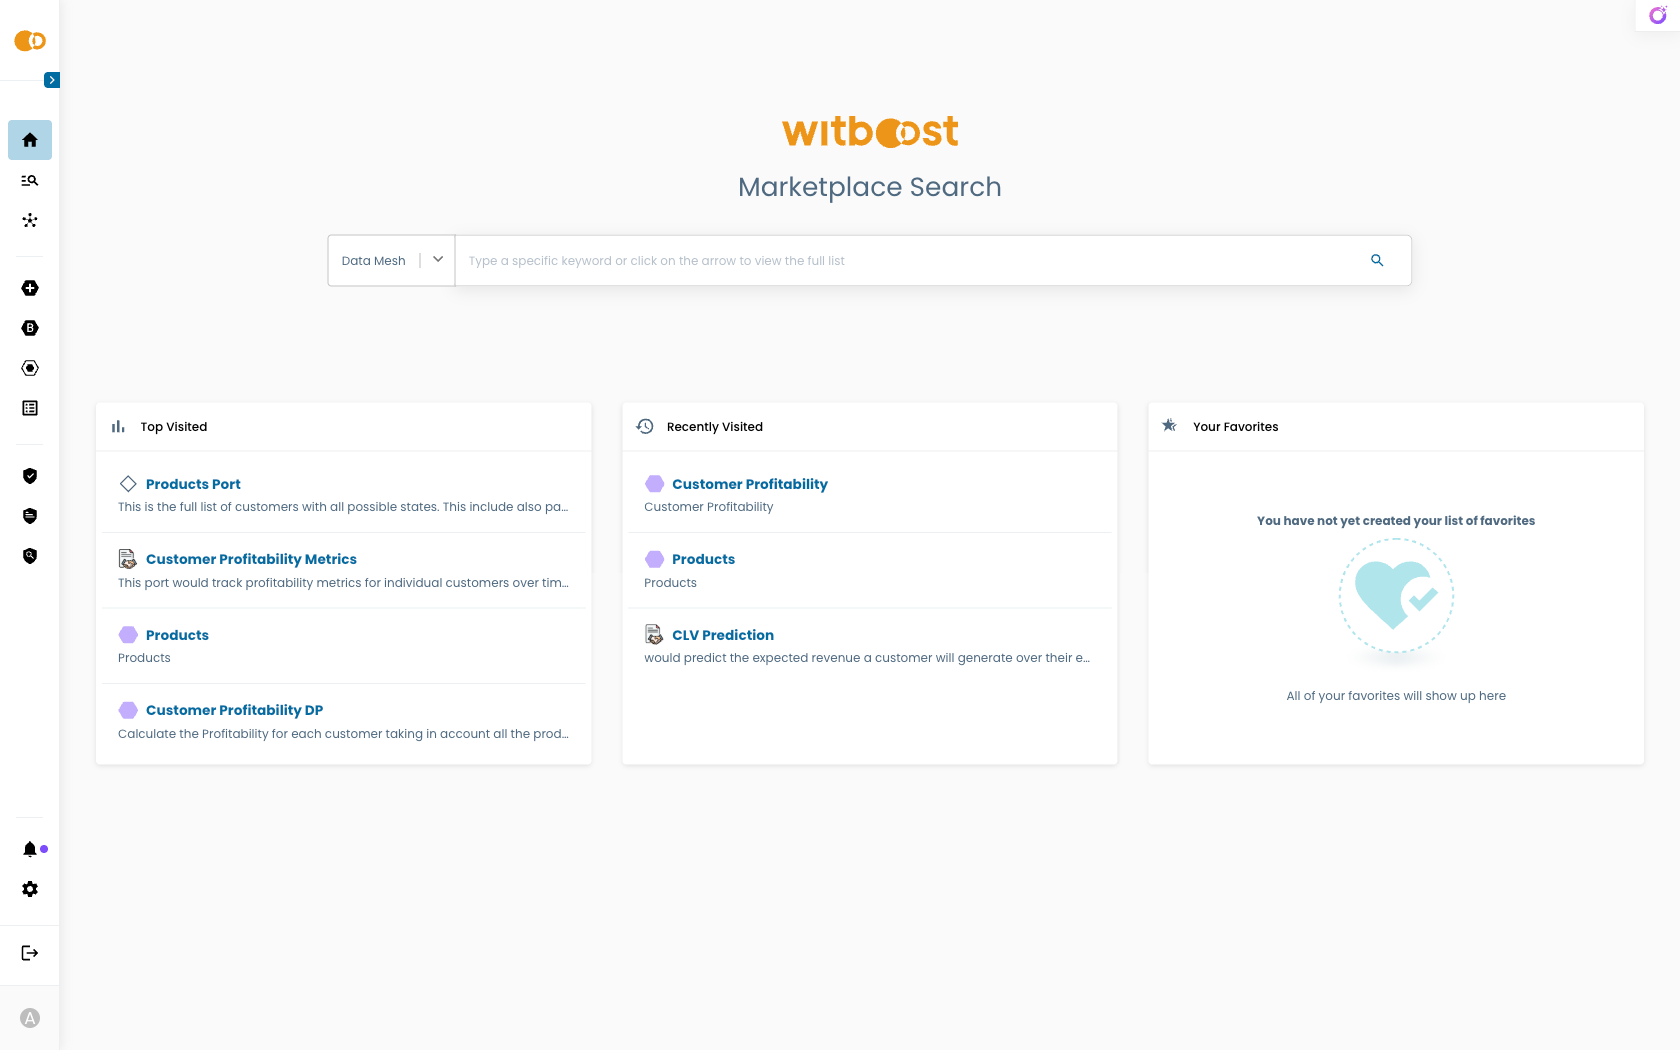This screenshot has height=1050, width=1680.
Task: Click 'All of your favorites will show up here'
Action: [1396, 696]
